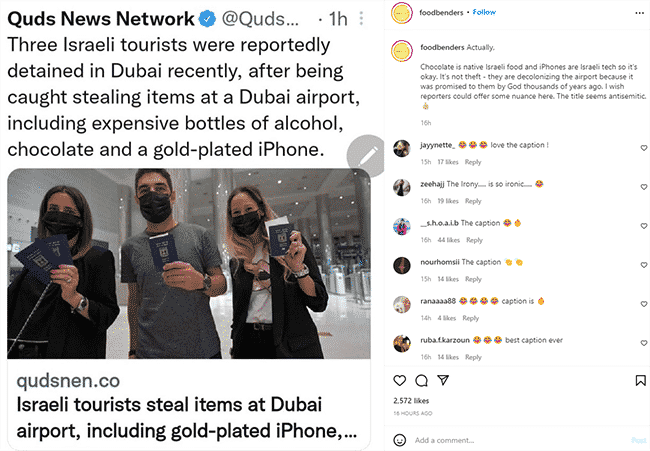
Task: Like zeehajj's comment heart
Action: (644, 187)
